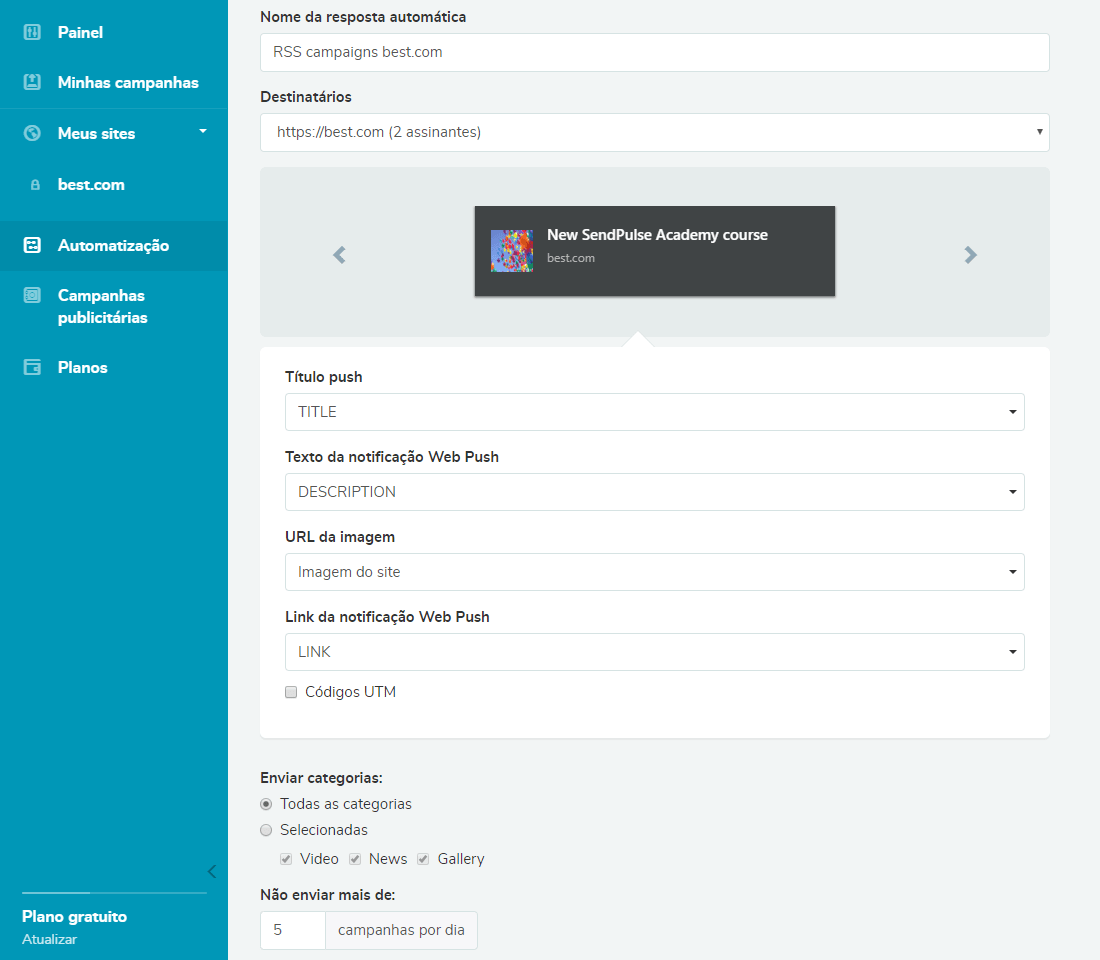Open Automatização menu item

pyautogui.click(x=114, y=246)
